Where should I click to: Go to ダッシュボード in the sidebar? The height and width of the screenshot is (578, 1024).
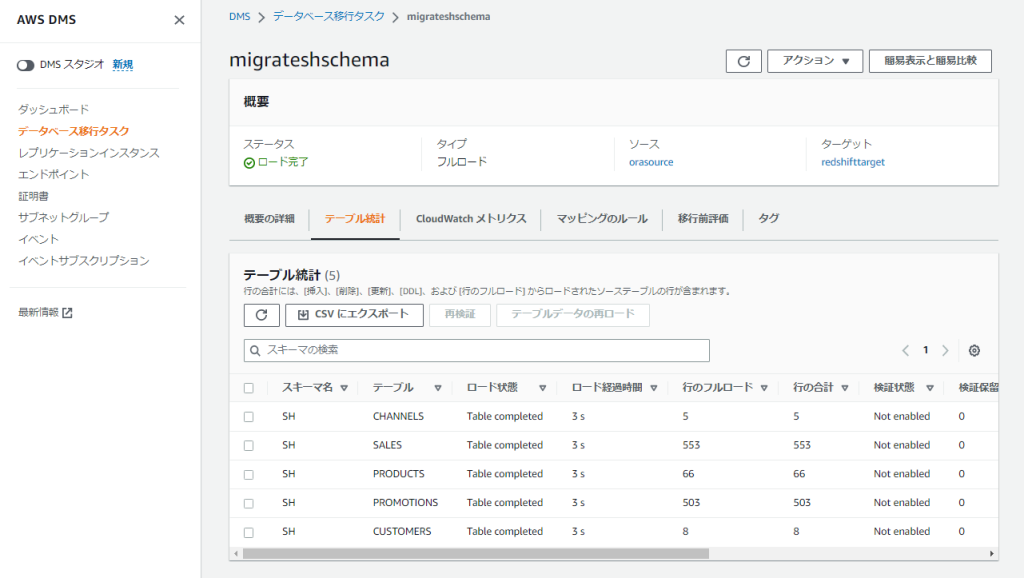pyautogui.click(x=54, y=109)
